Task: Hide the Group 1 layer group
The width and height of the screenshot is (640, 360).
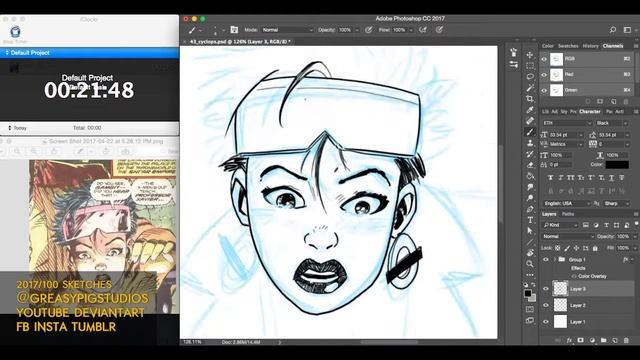Action: coord(546,260)
